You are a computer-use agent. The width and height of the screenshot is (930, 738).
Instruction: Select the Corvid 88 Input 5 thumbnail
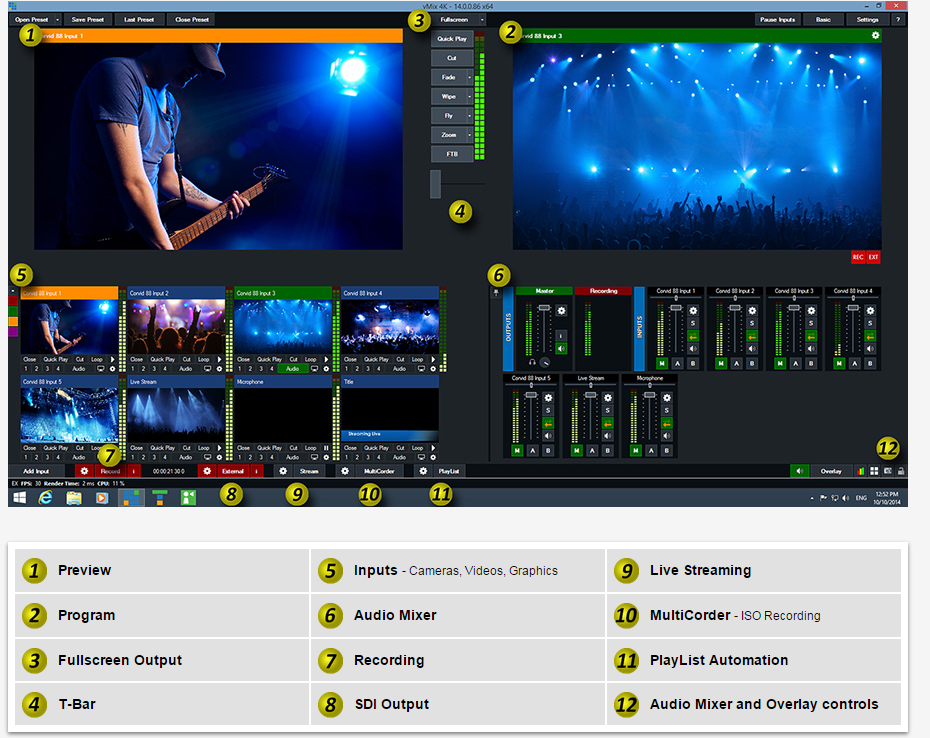pos(69,415)
